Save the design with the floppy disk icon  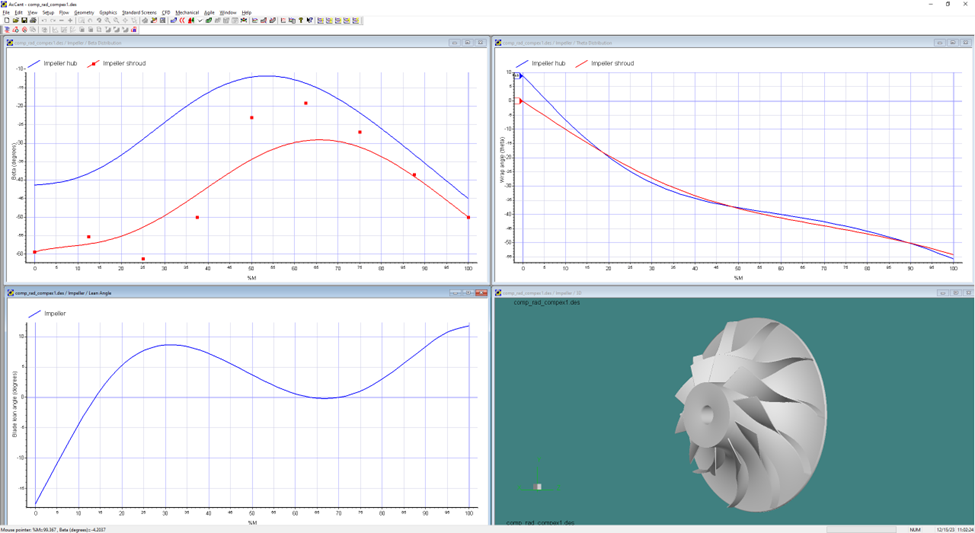click(24, 20)
